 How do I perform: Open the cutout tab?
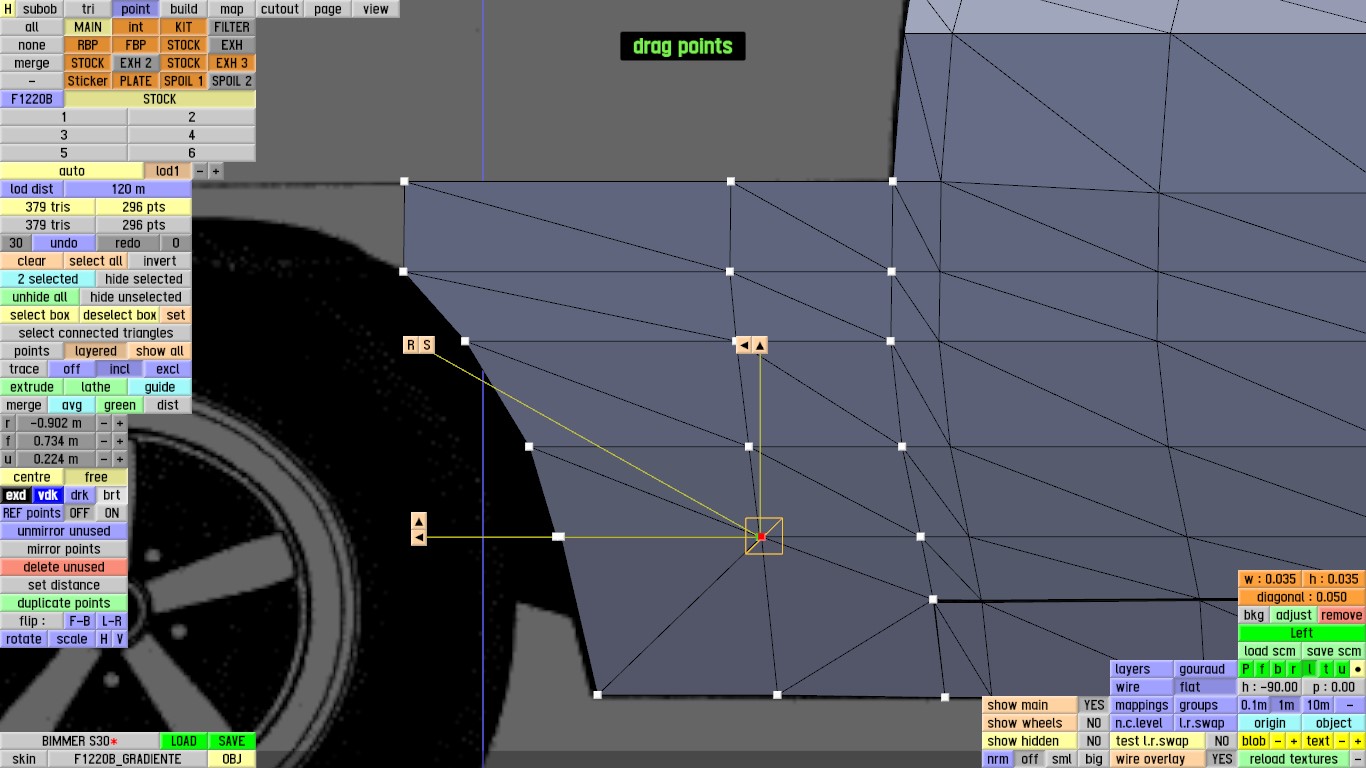pos(280,9)
